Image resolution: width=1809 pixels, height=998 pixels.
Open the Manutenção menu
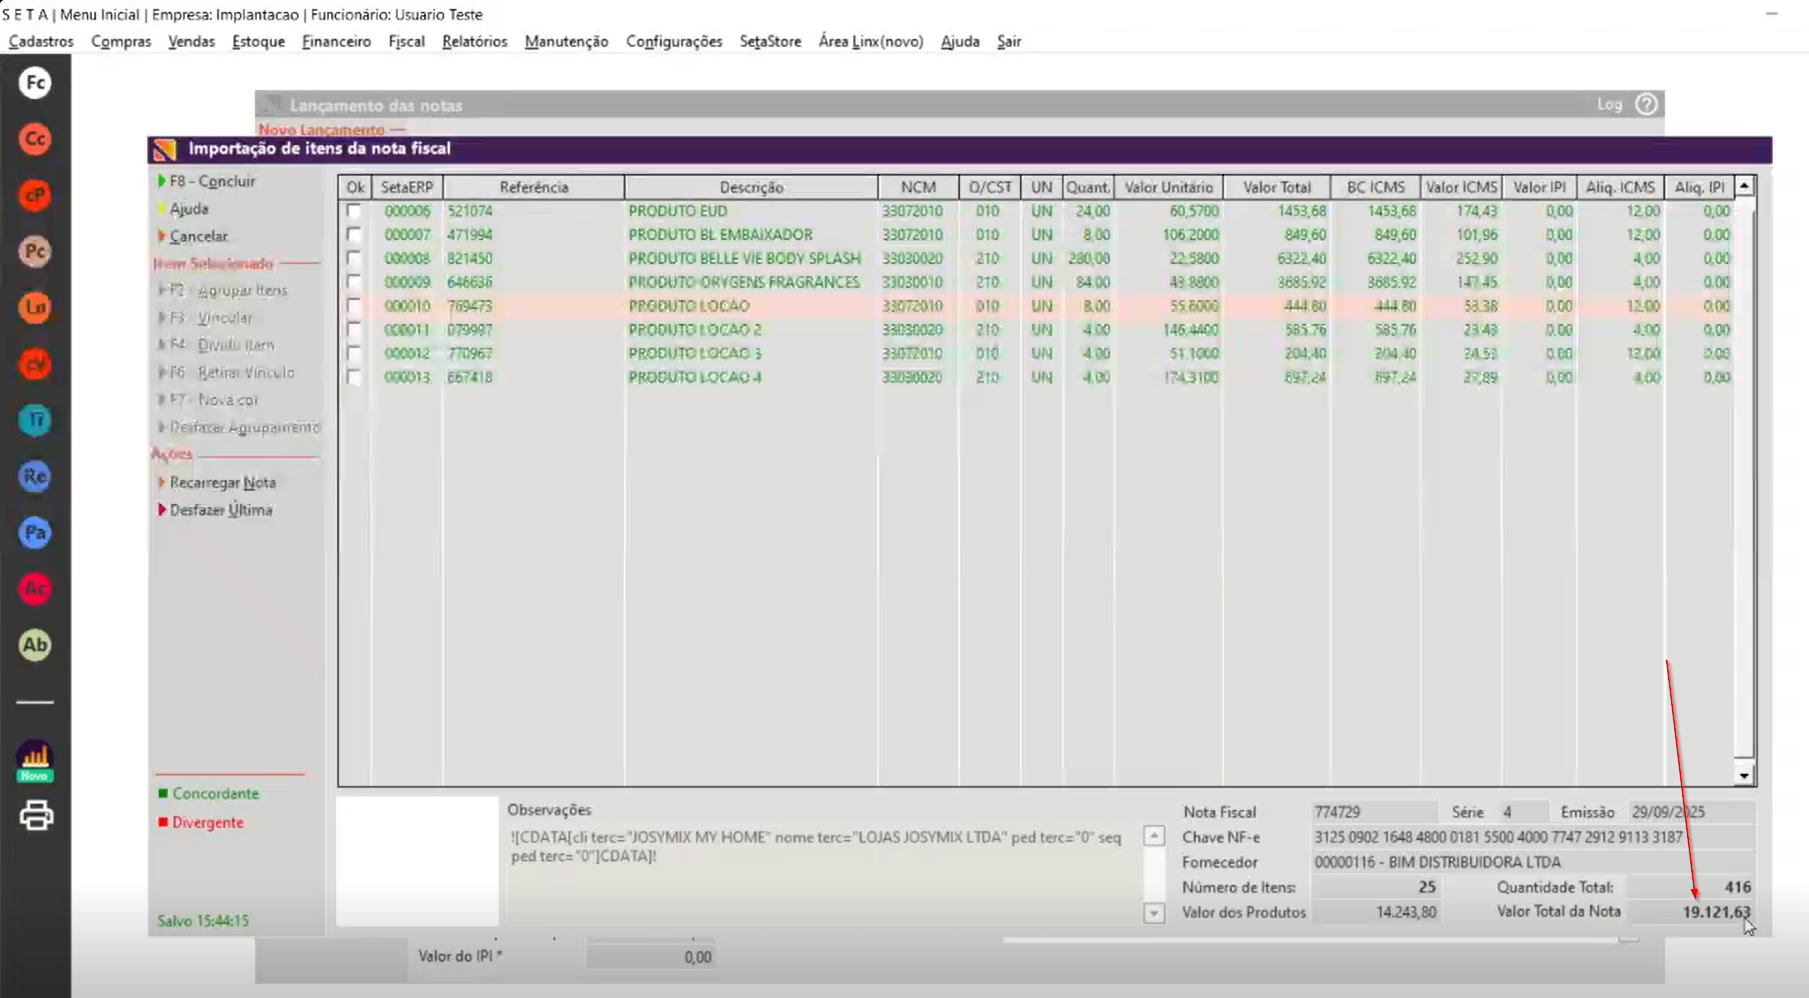point(566,41)
